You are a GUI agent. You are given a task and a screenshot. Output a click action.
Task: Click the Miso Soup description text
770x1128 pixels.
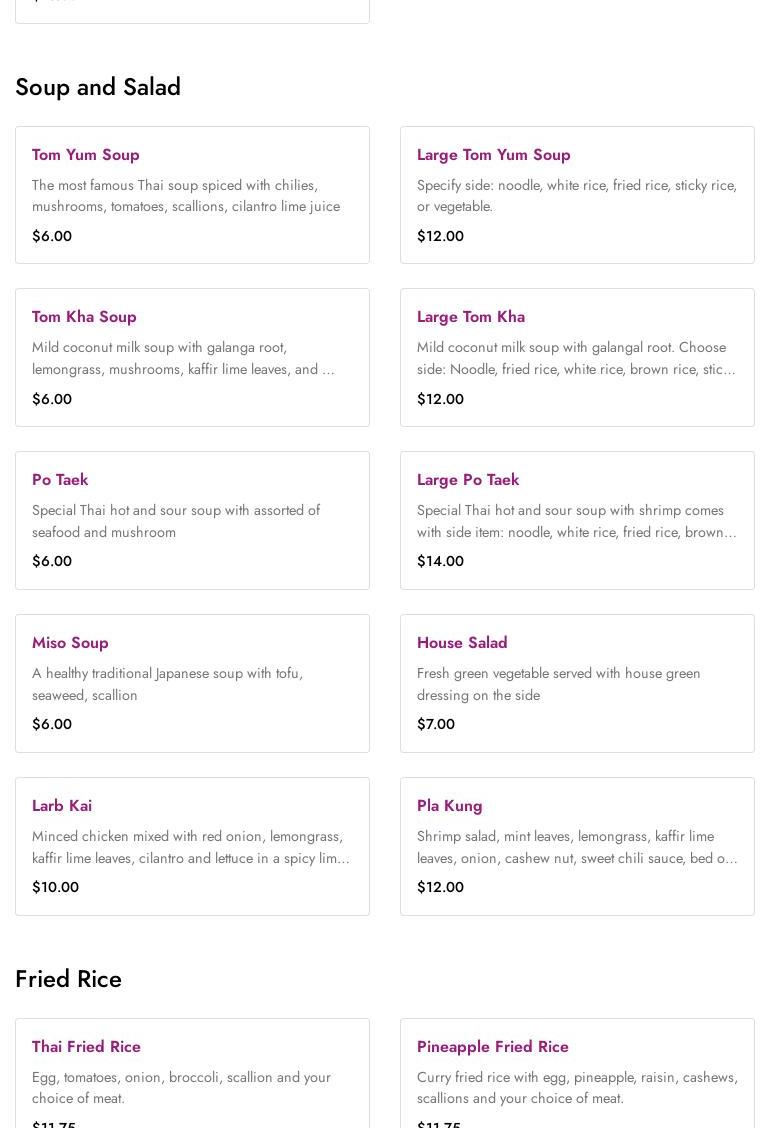click(x=167, y=684)
